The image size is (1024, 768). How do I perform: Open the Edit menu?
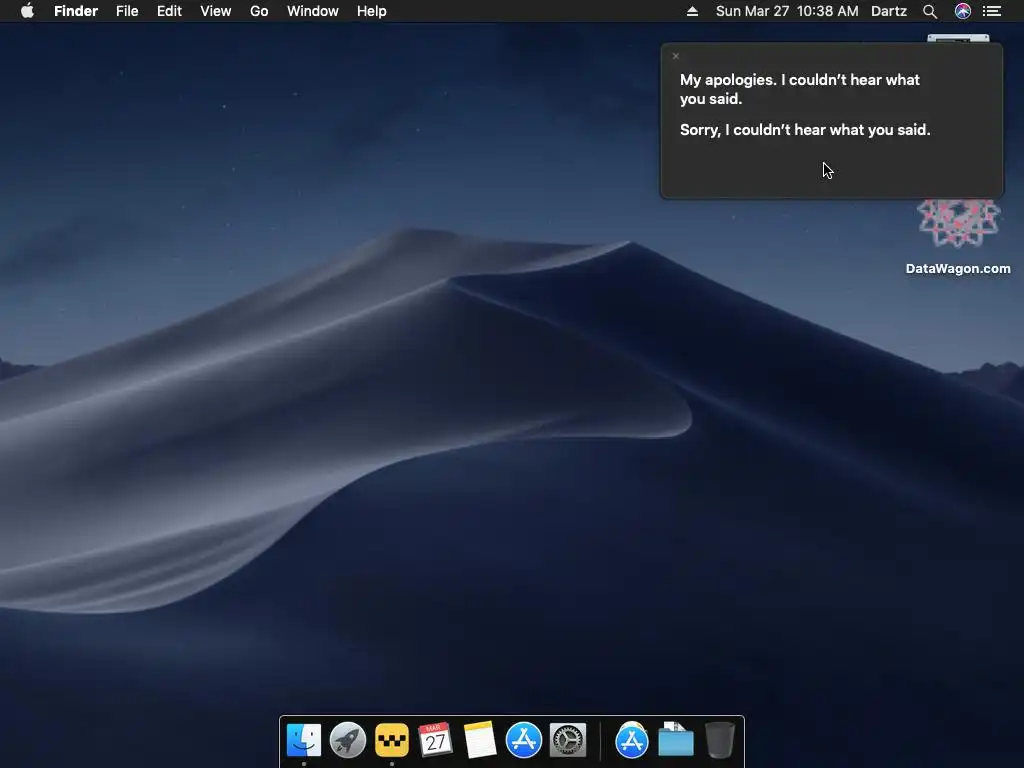click(169, 11)
